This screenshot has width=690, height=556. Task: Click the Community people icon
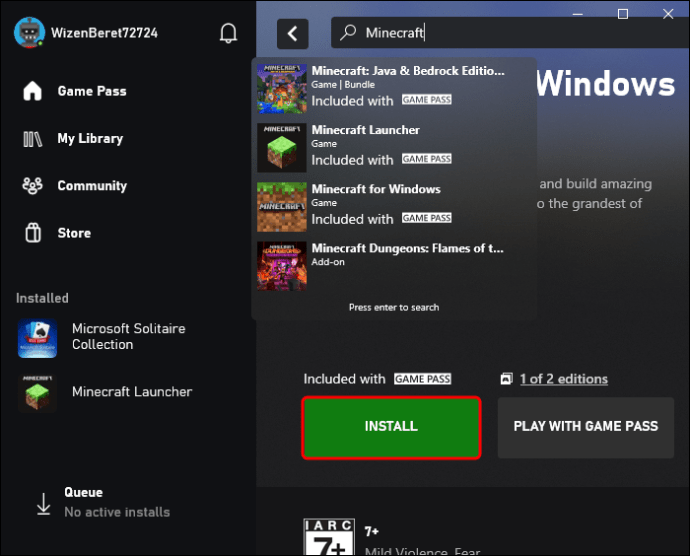33,186
